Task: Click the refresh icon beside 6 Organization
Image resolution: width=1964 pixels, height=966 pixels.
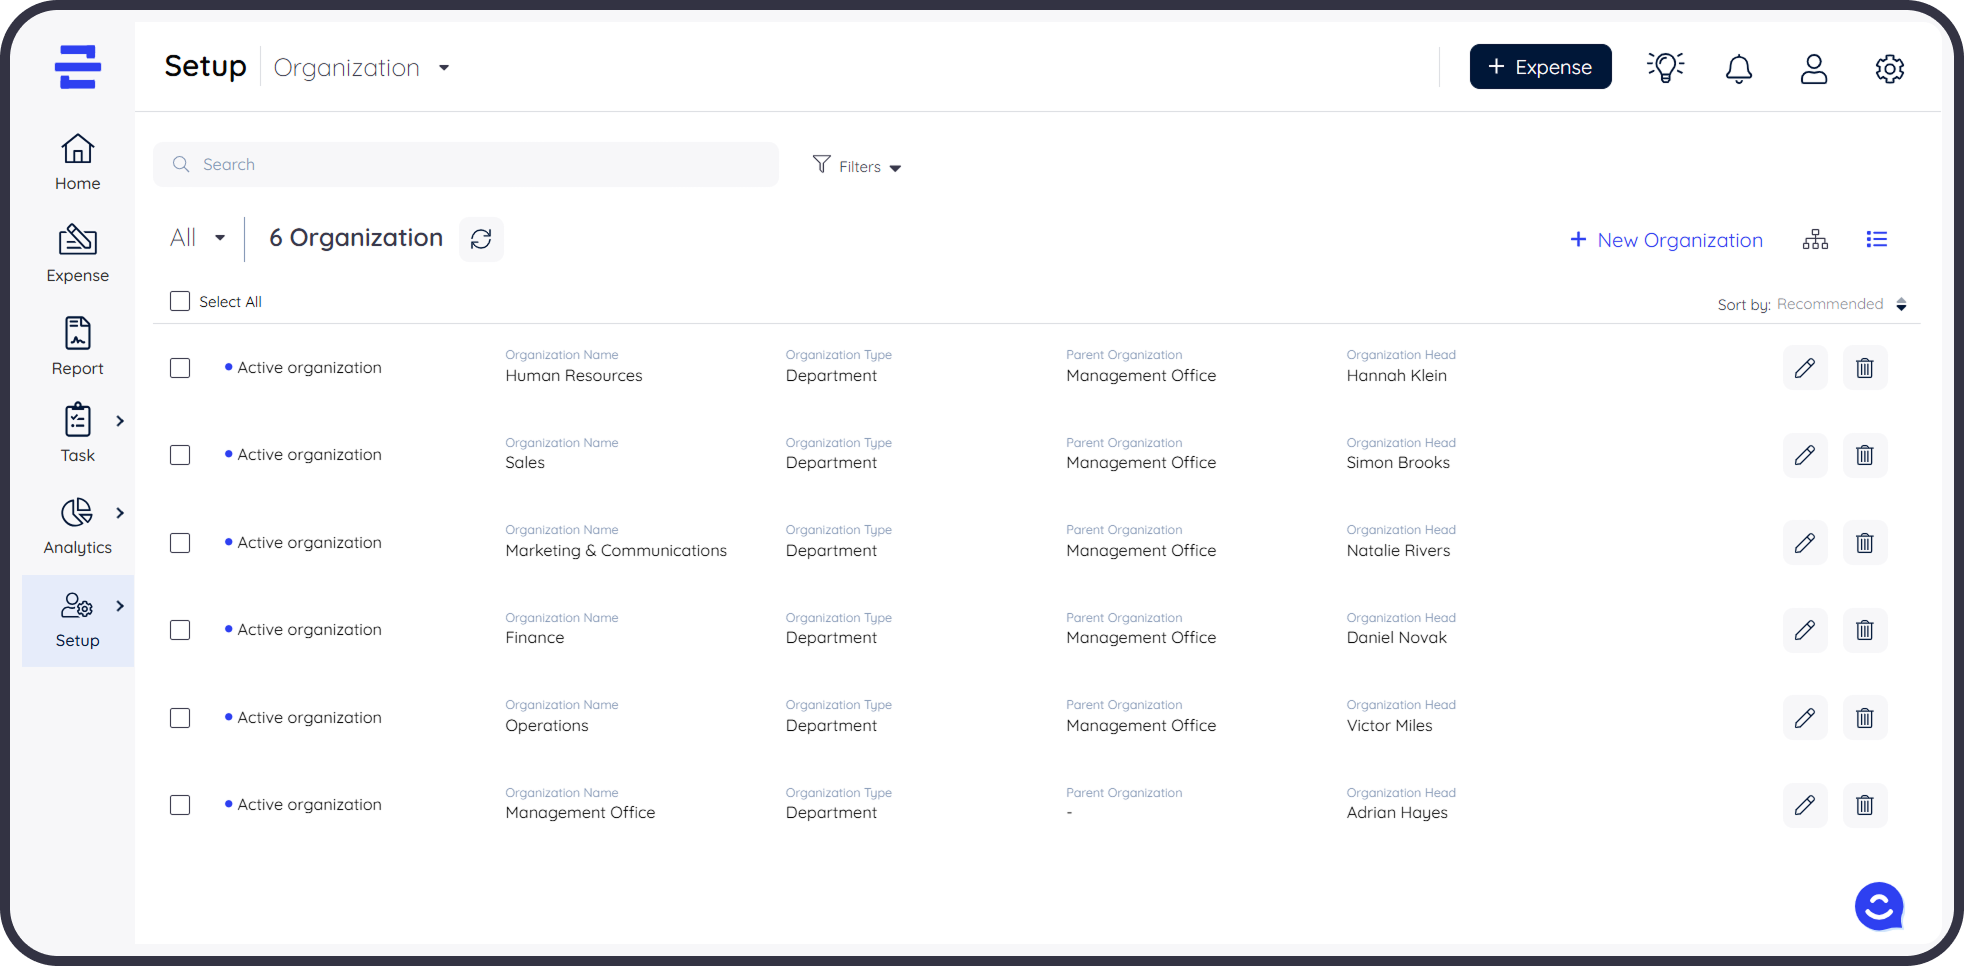Action: coord(481,239)
